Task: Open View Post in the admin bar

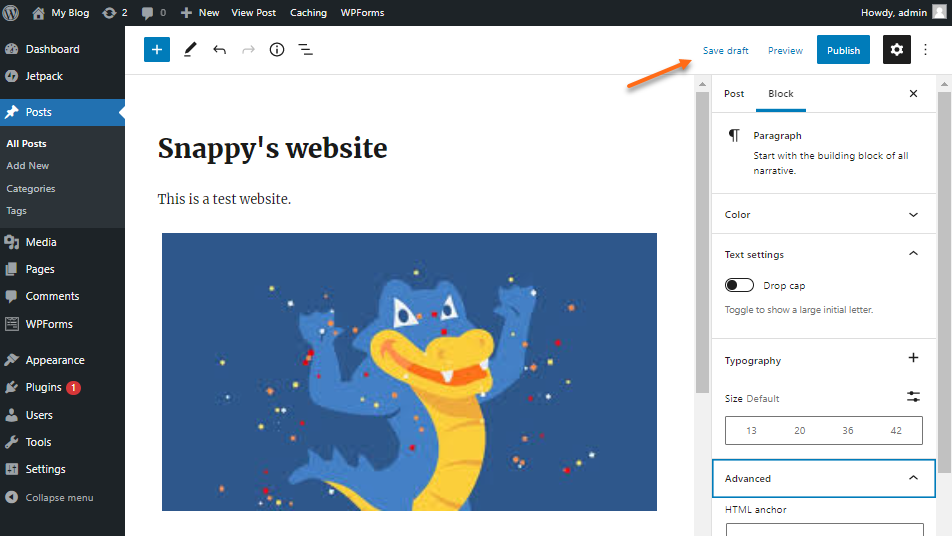Action: (x=253, y=12)
